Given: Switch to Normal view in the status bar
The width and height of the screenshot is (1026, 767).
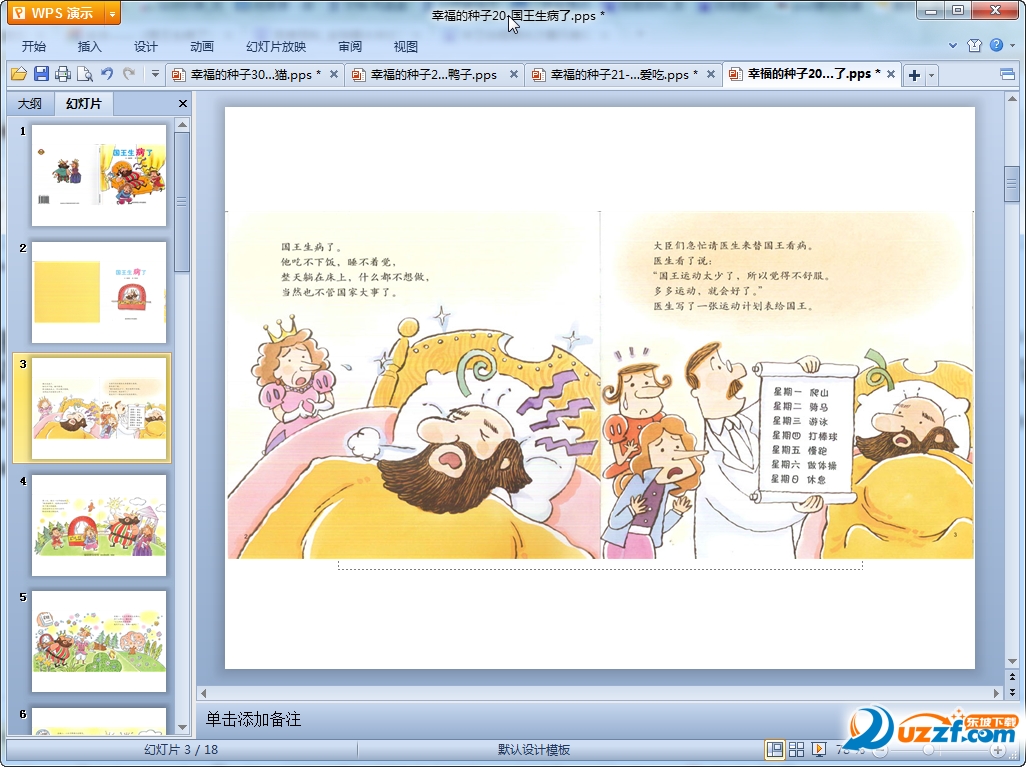Looking at the screenshot, I should (x=775, y=749).
